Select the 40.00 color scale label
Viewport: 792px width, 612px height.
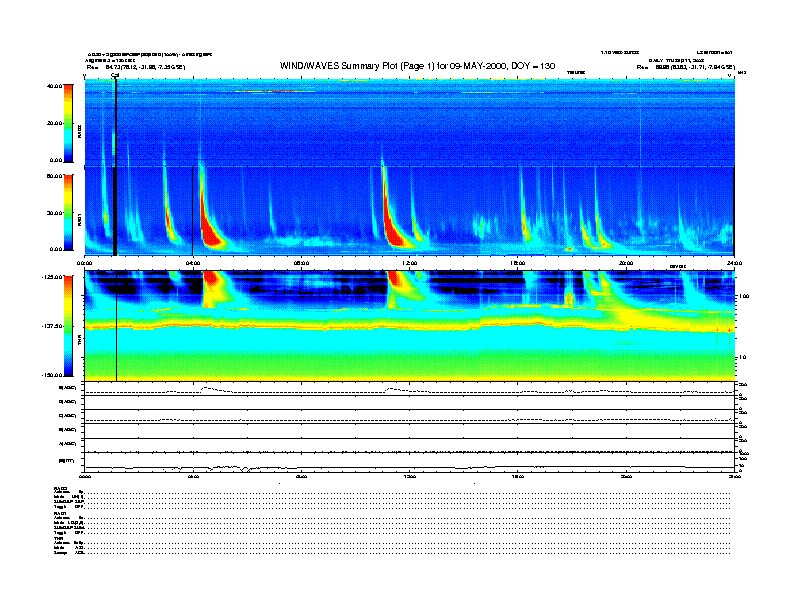coord(55,86)
